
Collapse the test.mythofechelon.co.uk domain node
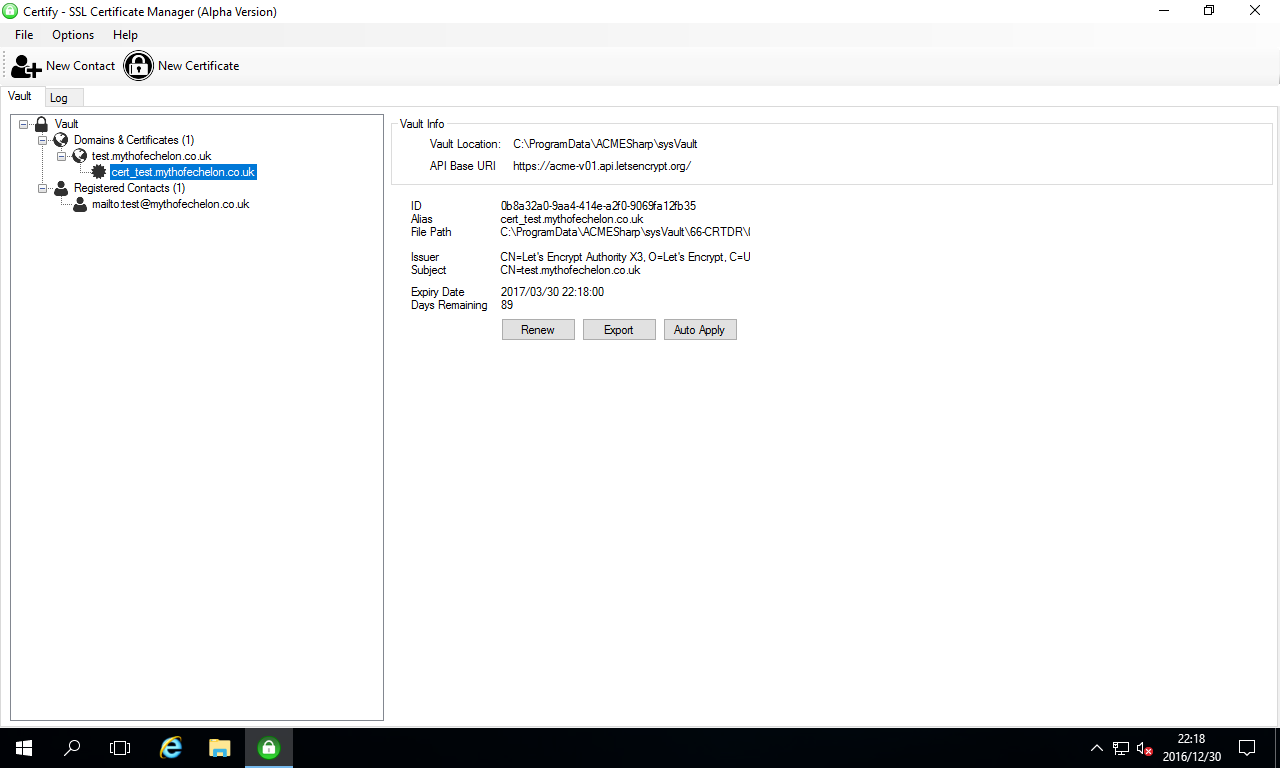(x=62, y=156)
